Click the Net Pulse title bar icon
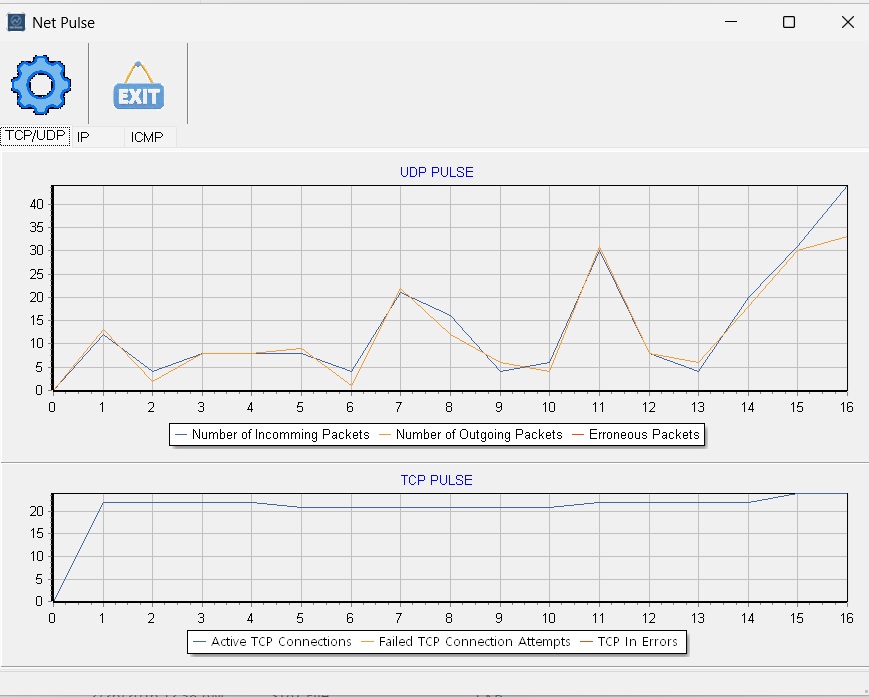This screenshot has width=869, height=697. (x=14, y=21)
